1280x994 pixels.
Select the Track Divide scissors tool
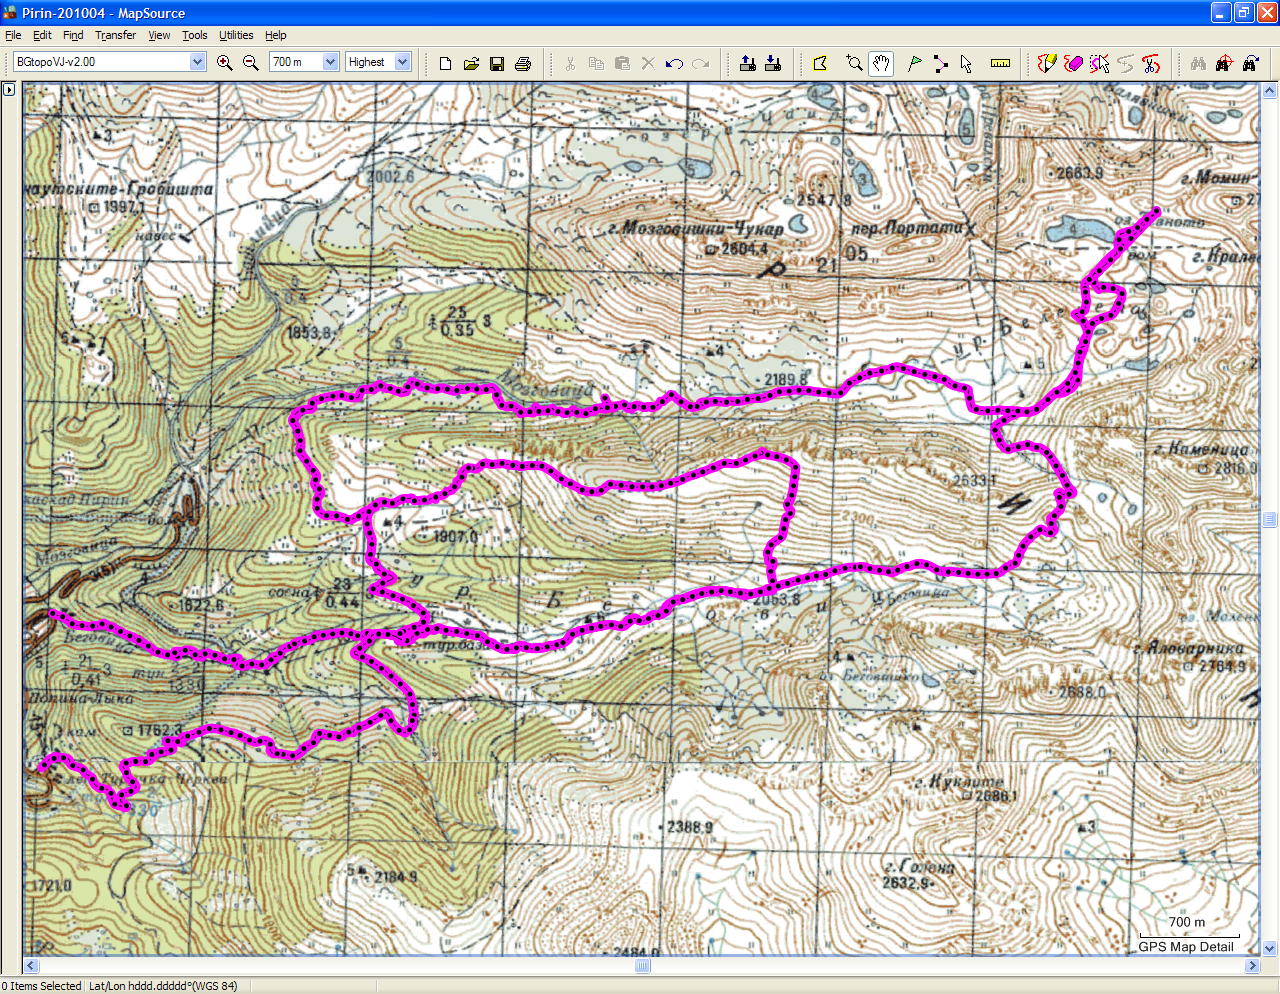[x=1151, y=63]
